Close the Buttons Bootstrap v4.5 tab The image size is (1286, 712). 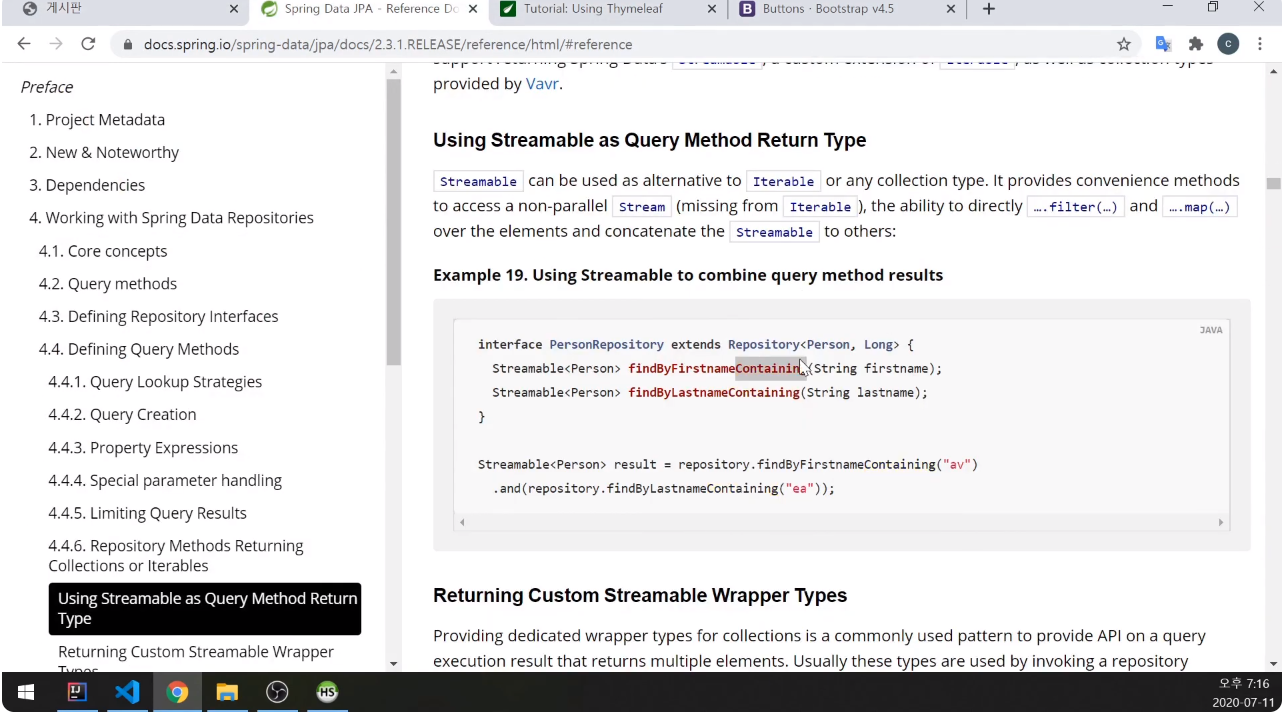coord(950,9)
